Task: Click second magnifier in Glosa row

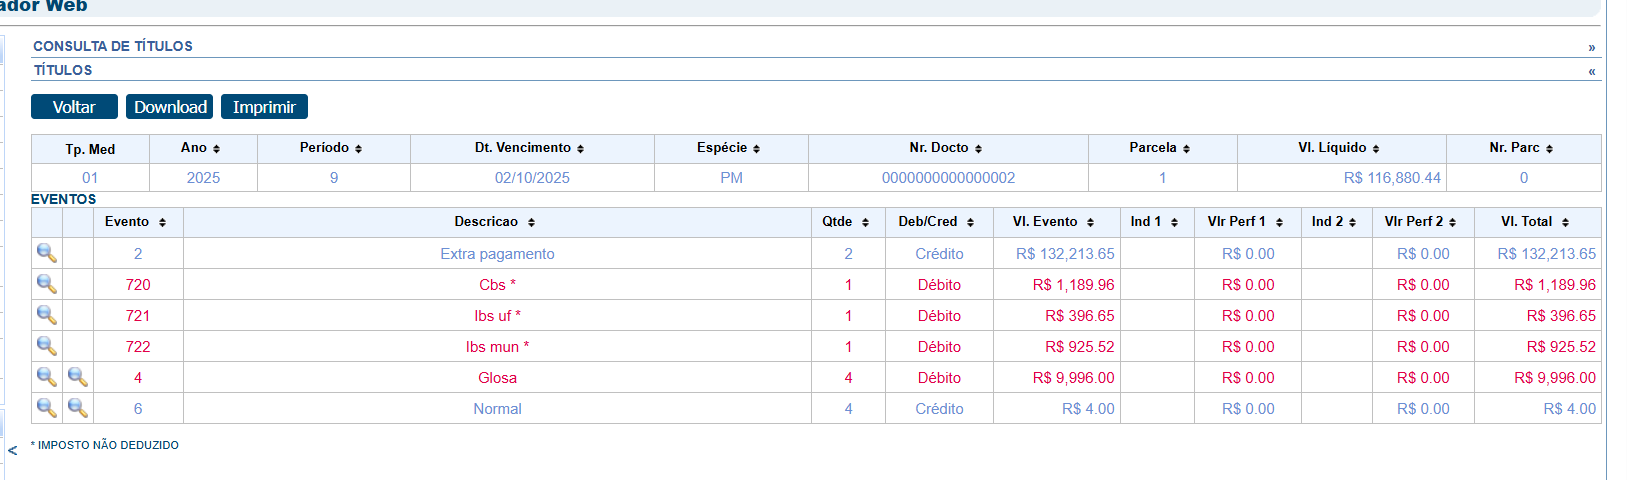Action: pyautogui.click(x=77, y=377)
